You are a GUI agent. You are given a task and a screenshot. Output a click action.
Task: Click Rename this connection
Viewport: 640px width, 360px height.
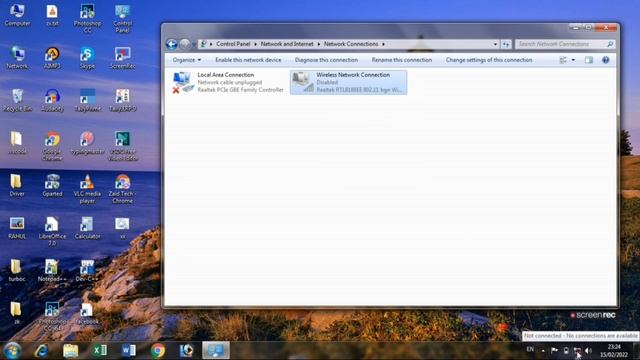402,60
